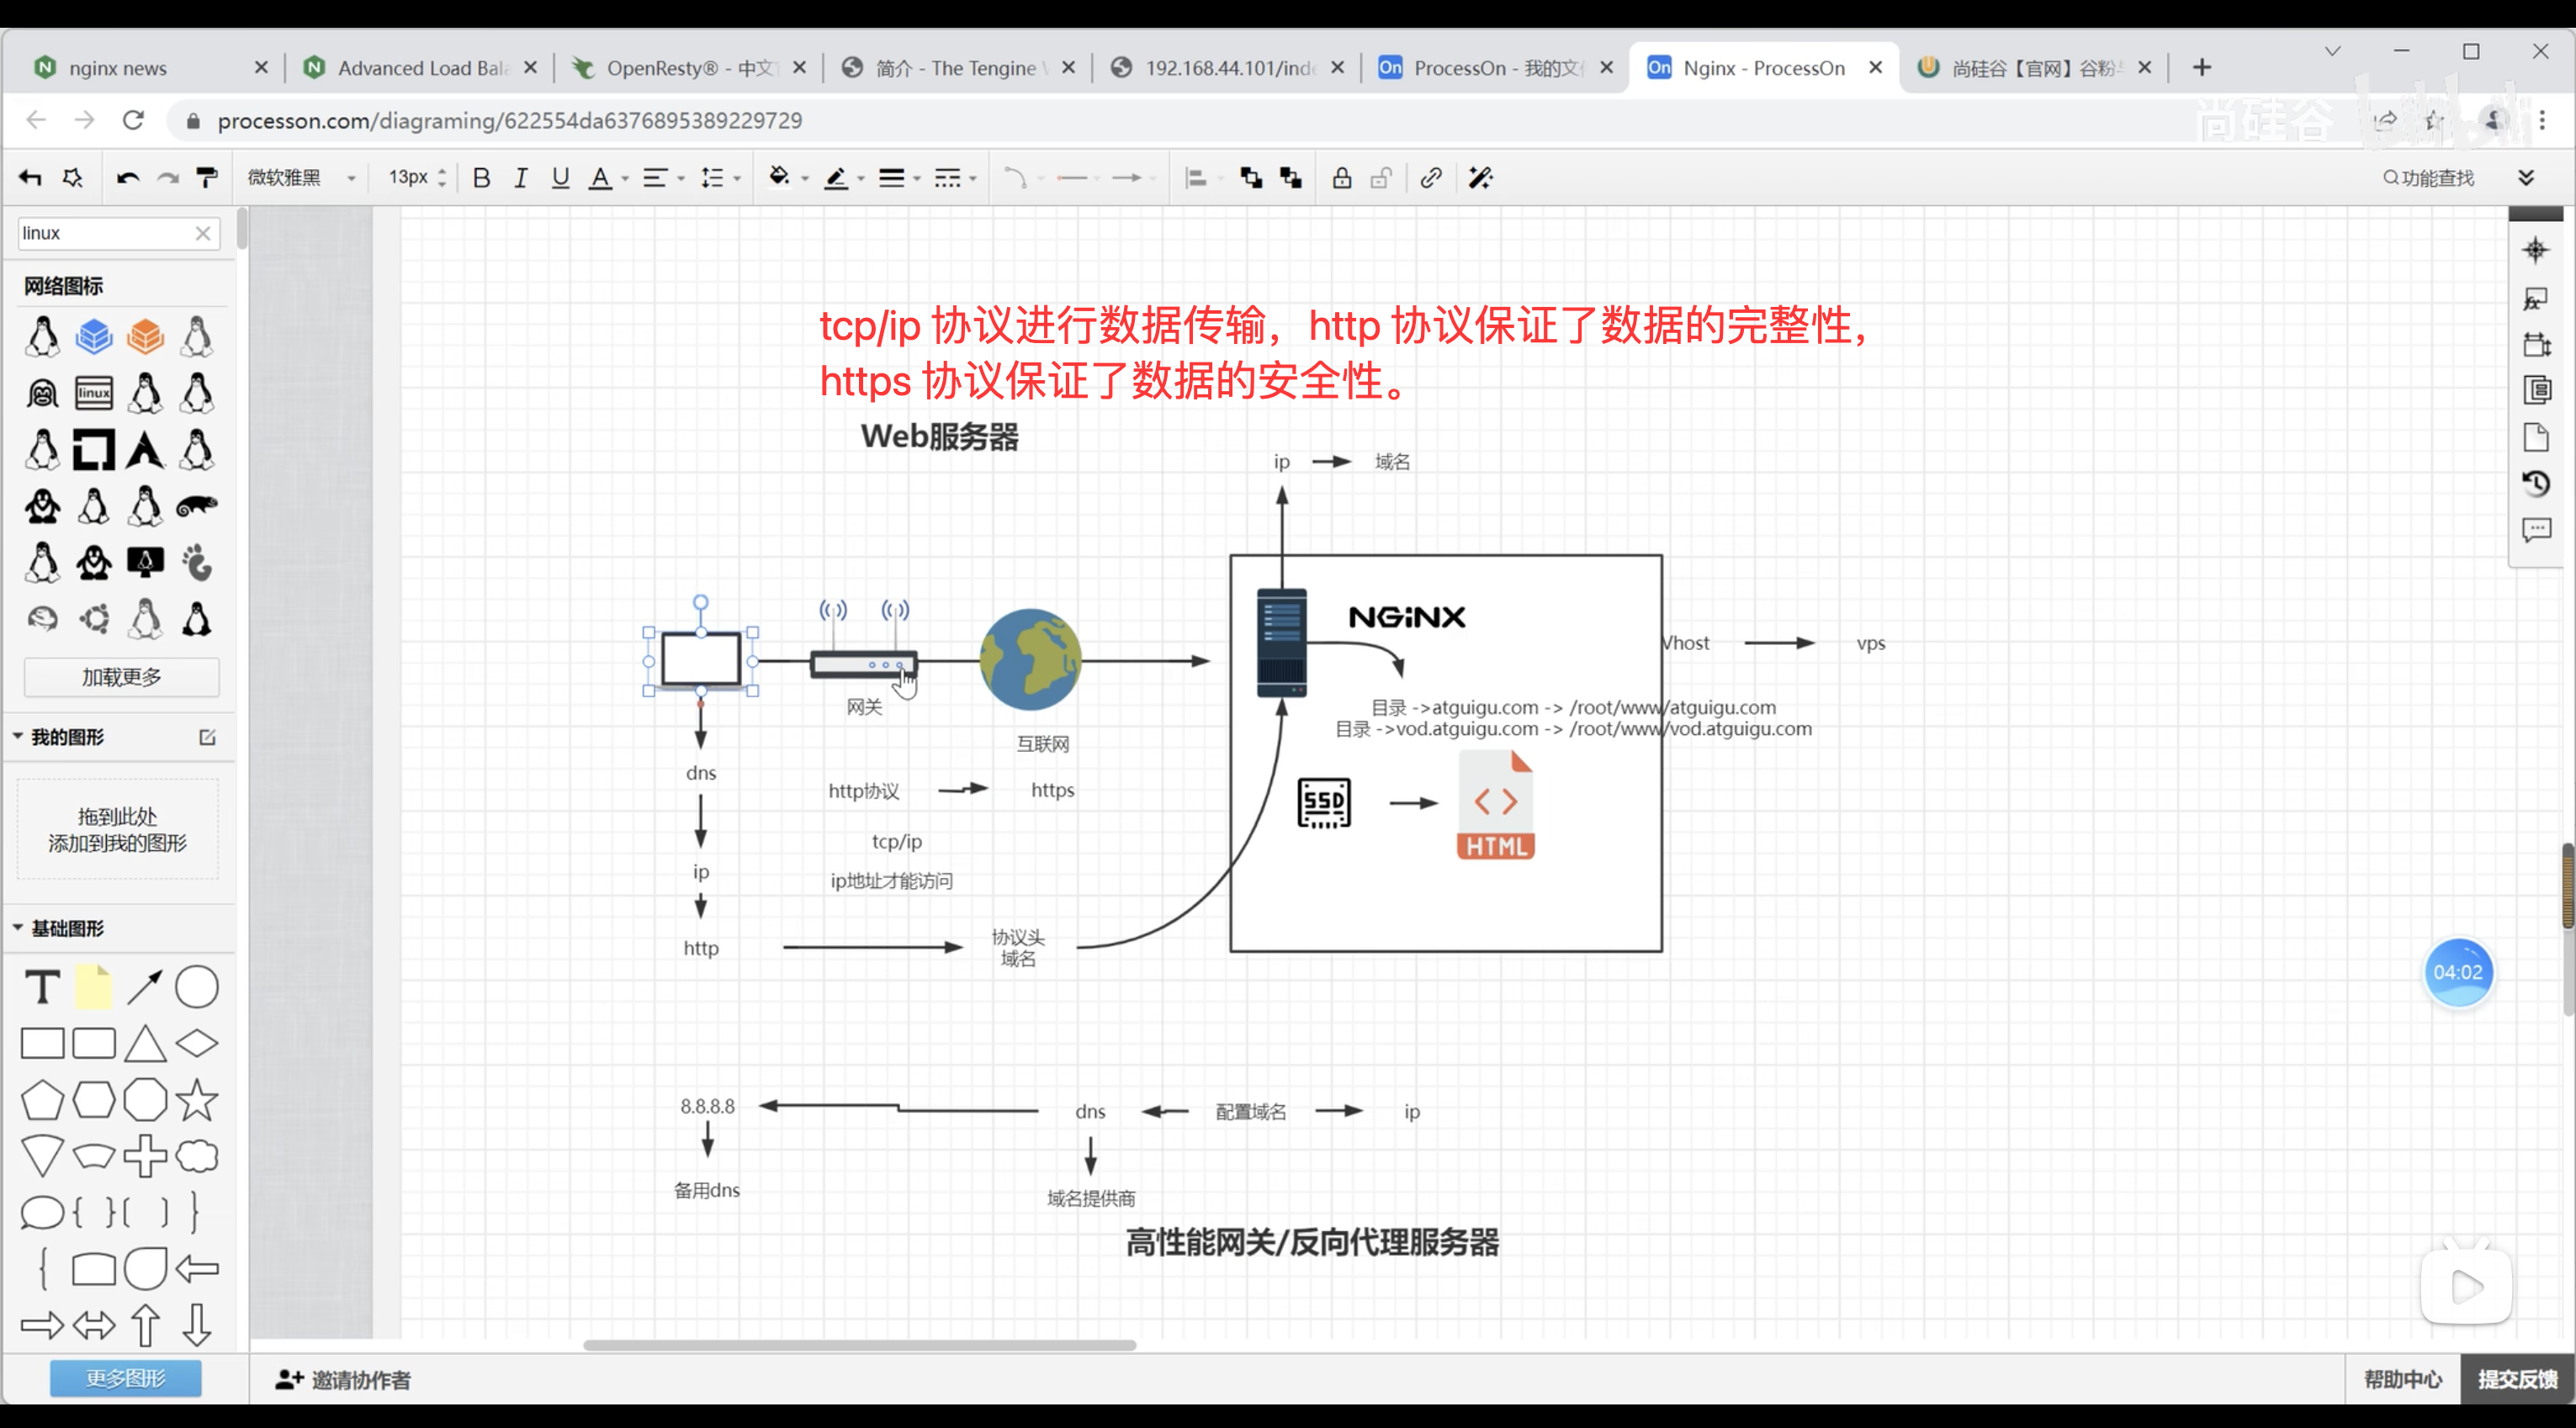The width and height of the screenshot is (2576, 1428).
Task: Switch to the nginx news tab
Action: tap(117, 68)
